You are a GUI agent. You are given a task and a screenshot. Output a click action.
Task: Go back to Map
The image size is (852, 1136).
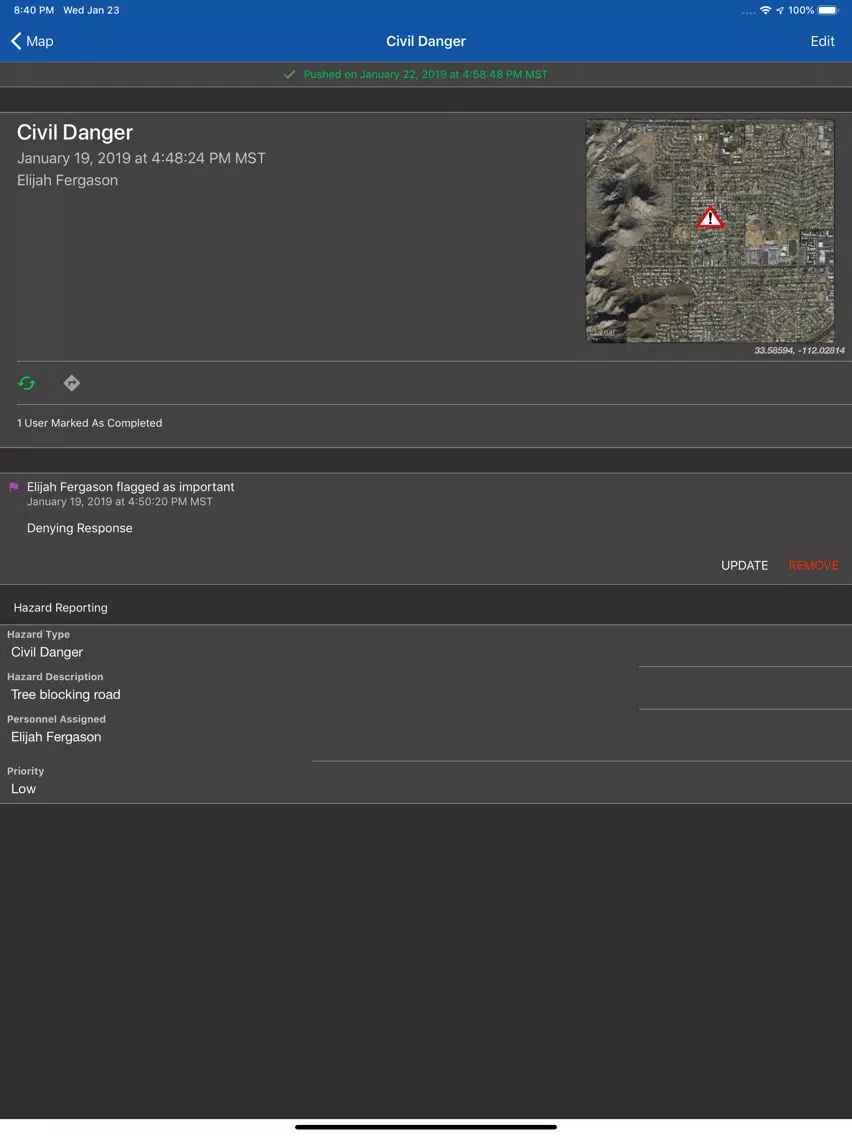[x=32, y=41]
